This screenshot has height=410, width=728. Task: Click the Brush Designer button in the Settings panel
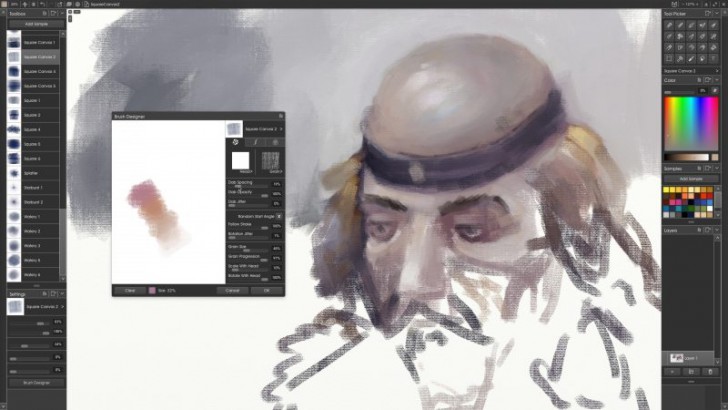(36, 383)
